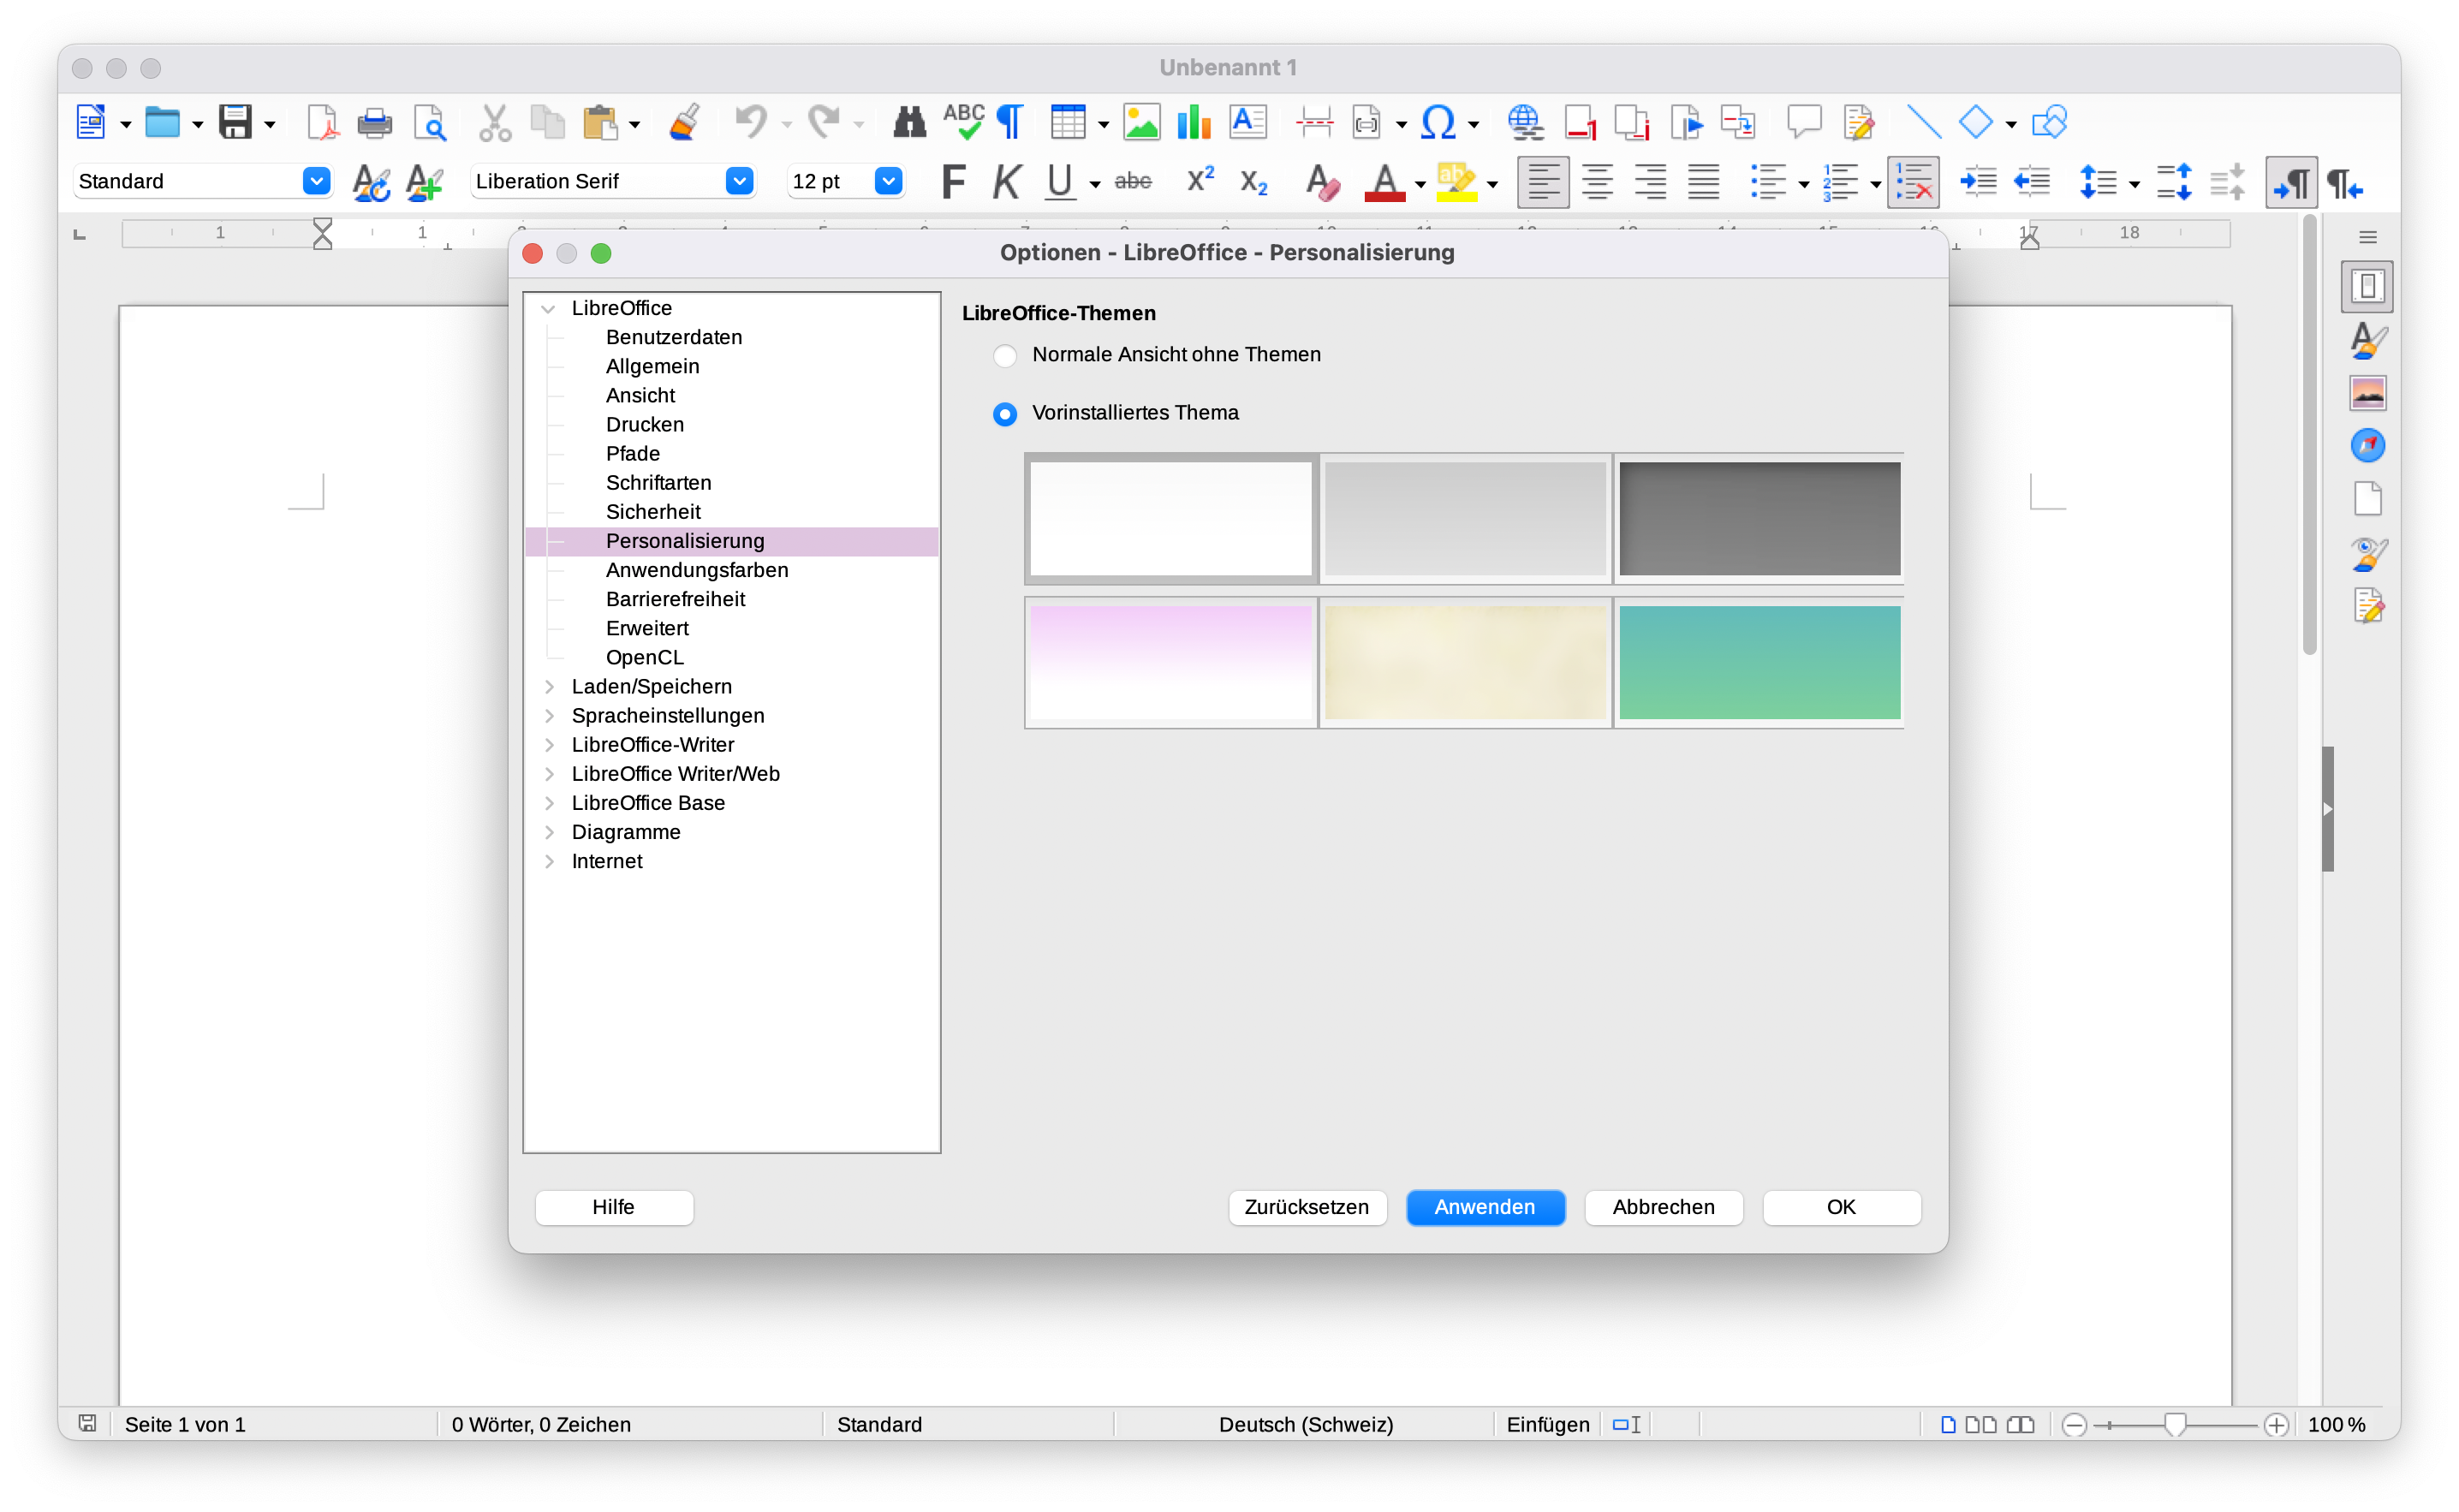Open the Navigator sidebar compass icon
The image size is (2459, 1512).
(x=2367, y=446)
